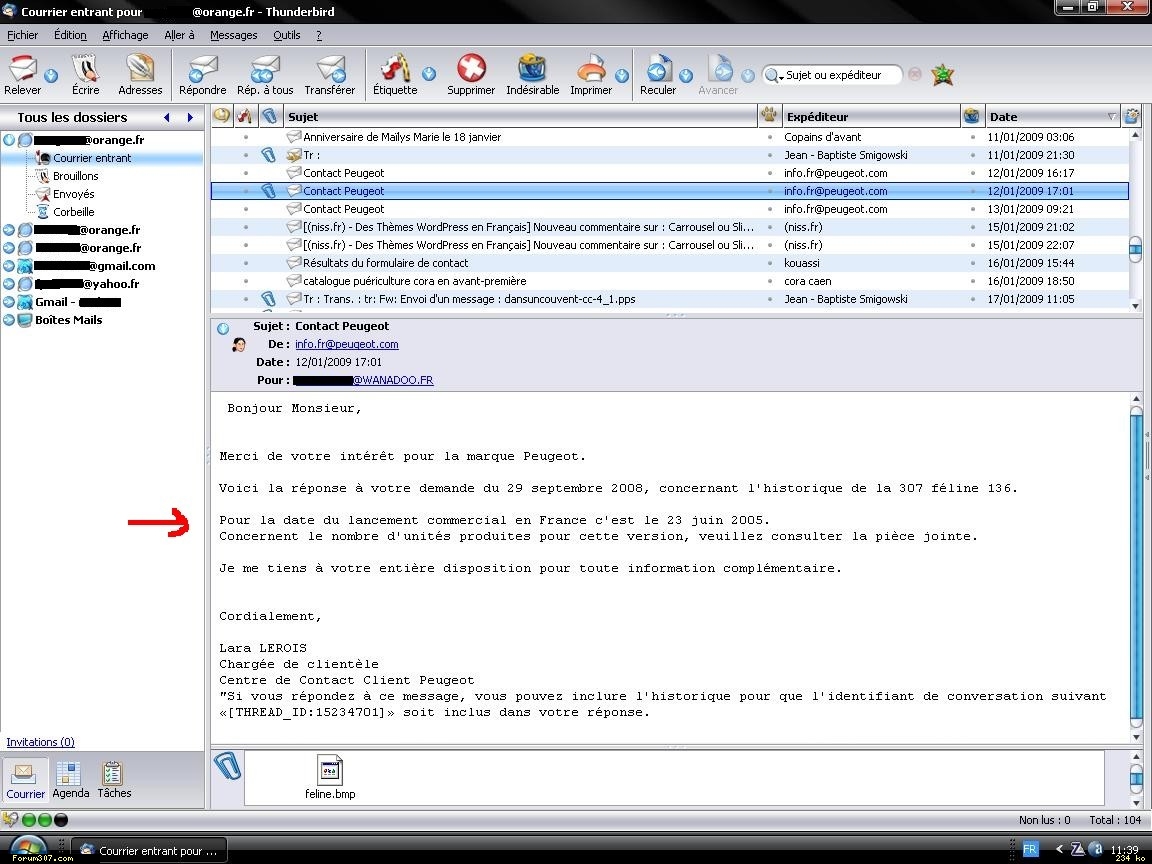Viewport: 1152px width, 864px height.
Task: Select the Courrier entrant folder
Action: pyautogui.click(x=92, y=158)
